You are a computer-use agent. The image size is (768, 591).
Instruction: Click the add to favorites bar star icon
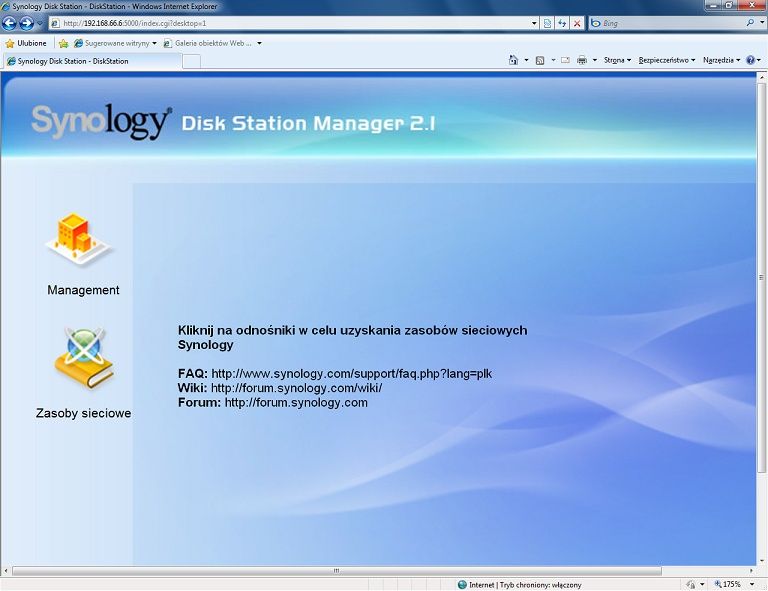click(x=63, y=43)
